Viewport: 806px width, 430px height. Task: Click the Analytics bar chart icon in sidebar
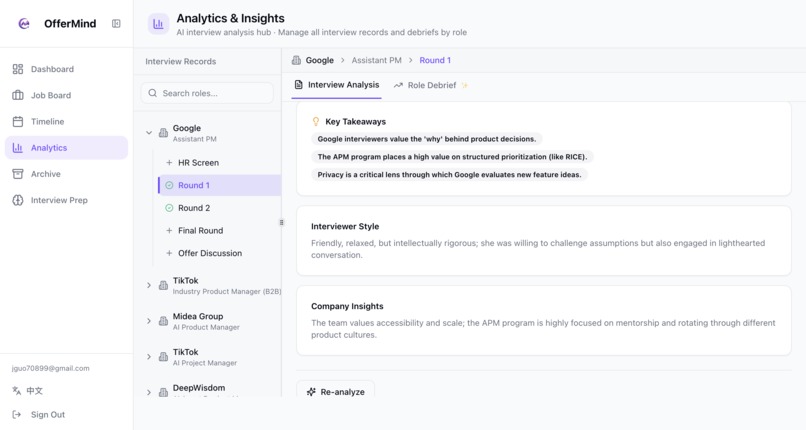click(18, 147)
